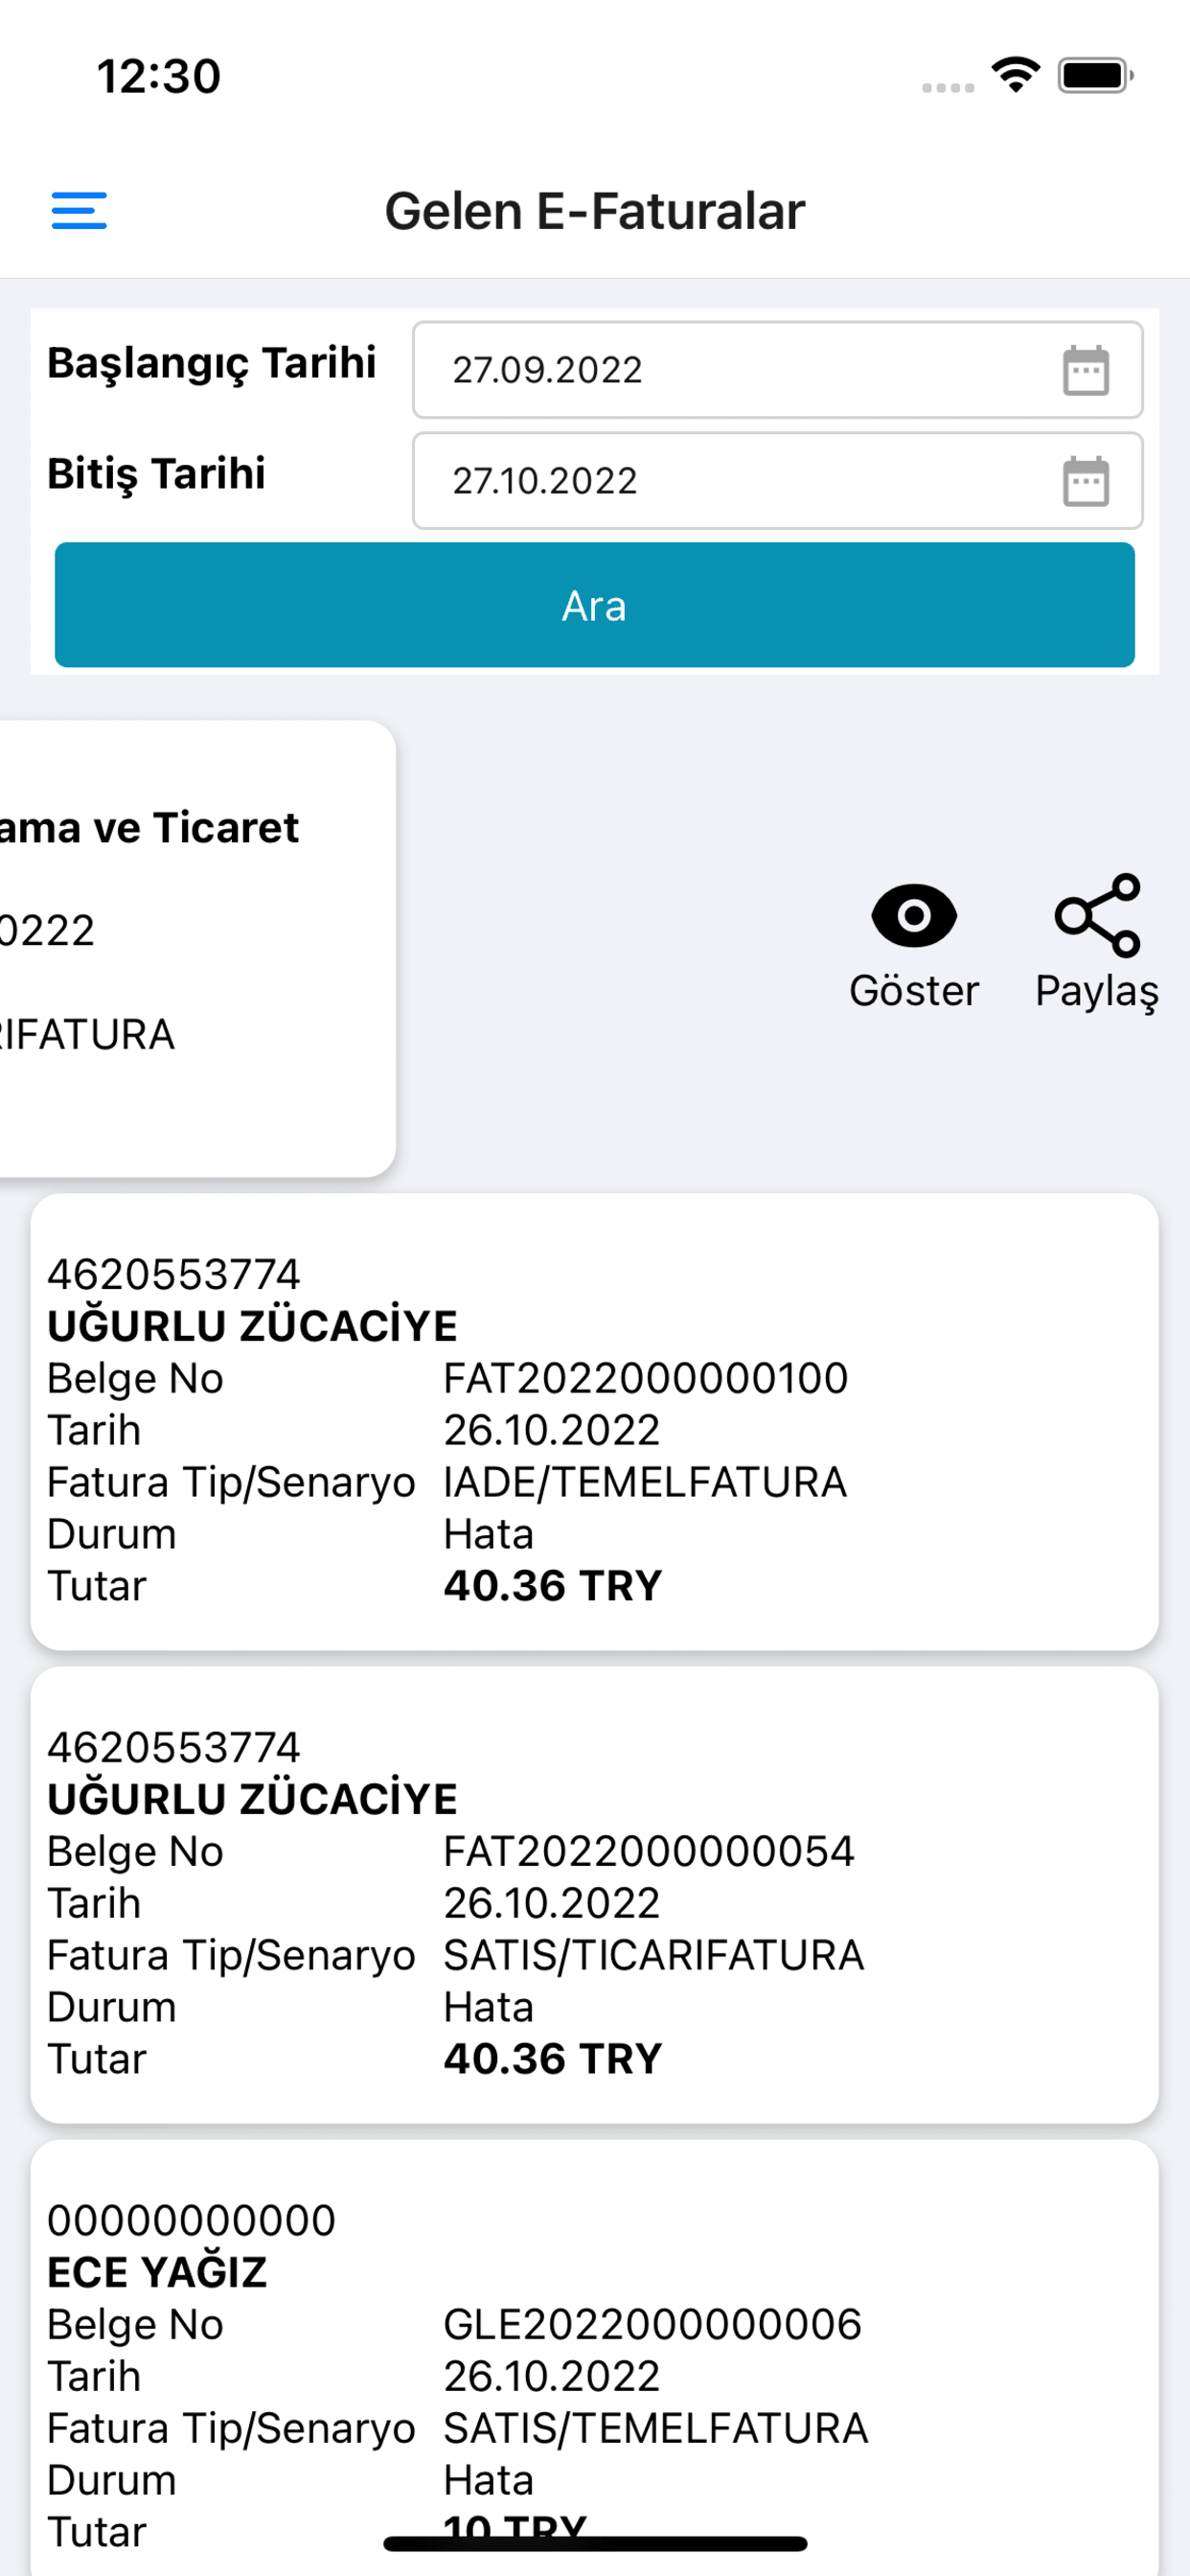
Task: Open calendar picker for Başlangıç Tarihi
Action: pos(1085,371)
